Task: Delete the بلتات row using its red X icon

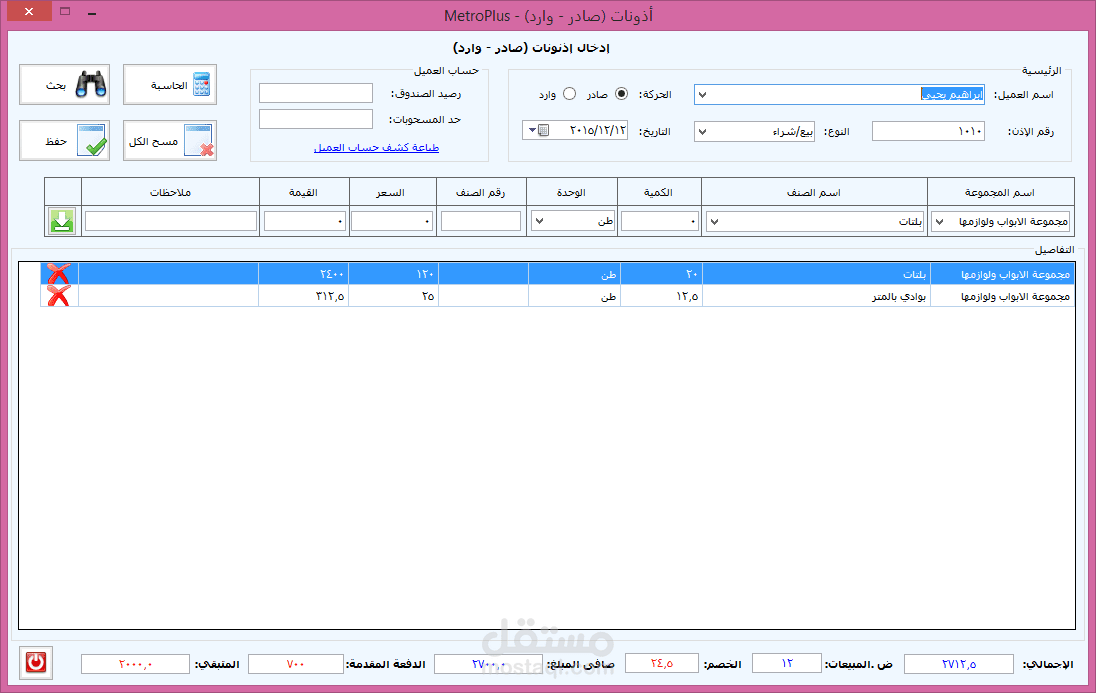Action: click(x=57, y=272)
